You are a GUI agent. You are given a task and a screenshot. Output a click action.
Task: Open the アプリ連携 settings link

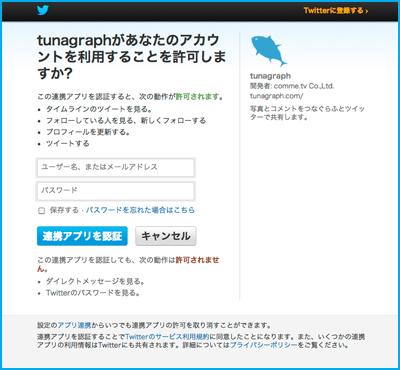(74, 325)
